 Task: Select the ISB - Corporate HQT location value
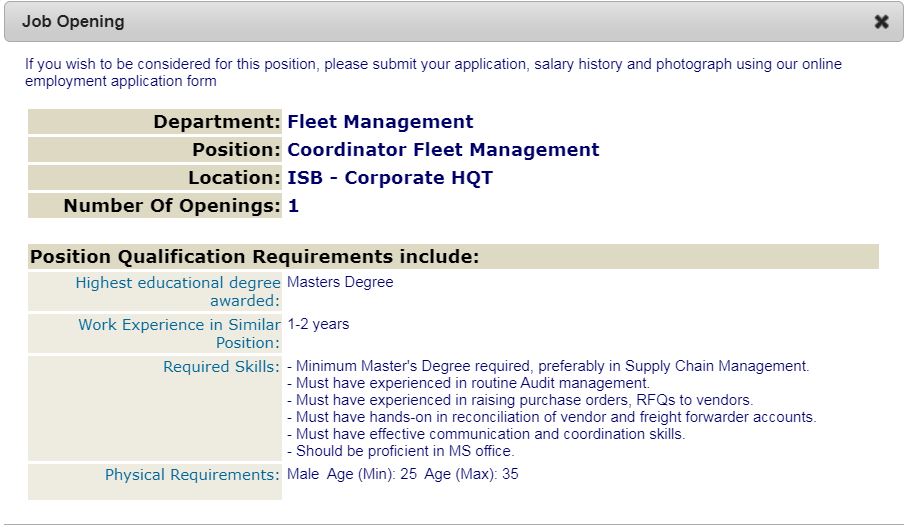(x=390, y=178)
